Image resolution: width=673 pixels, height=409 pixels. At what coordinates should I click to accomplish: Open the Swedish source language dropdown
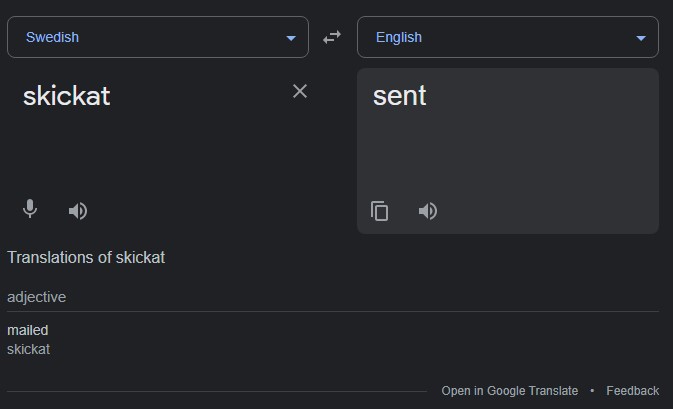(158, 37)
